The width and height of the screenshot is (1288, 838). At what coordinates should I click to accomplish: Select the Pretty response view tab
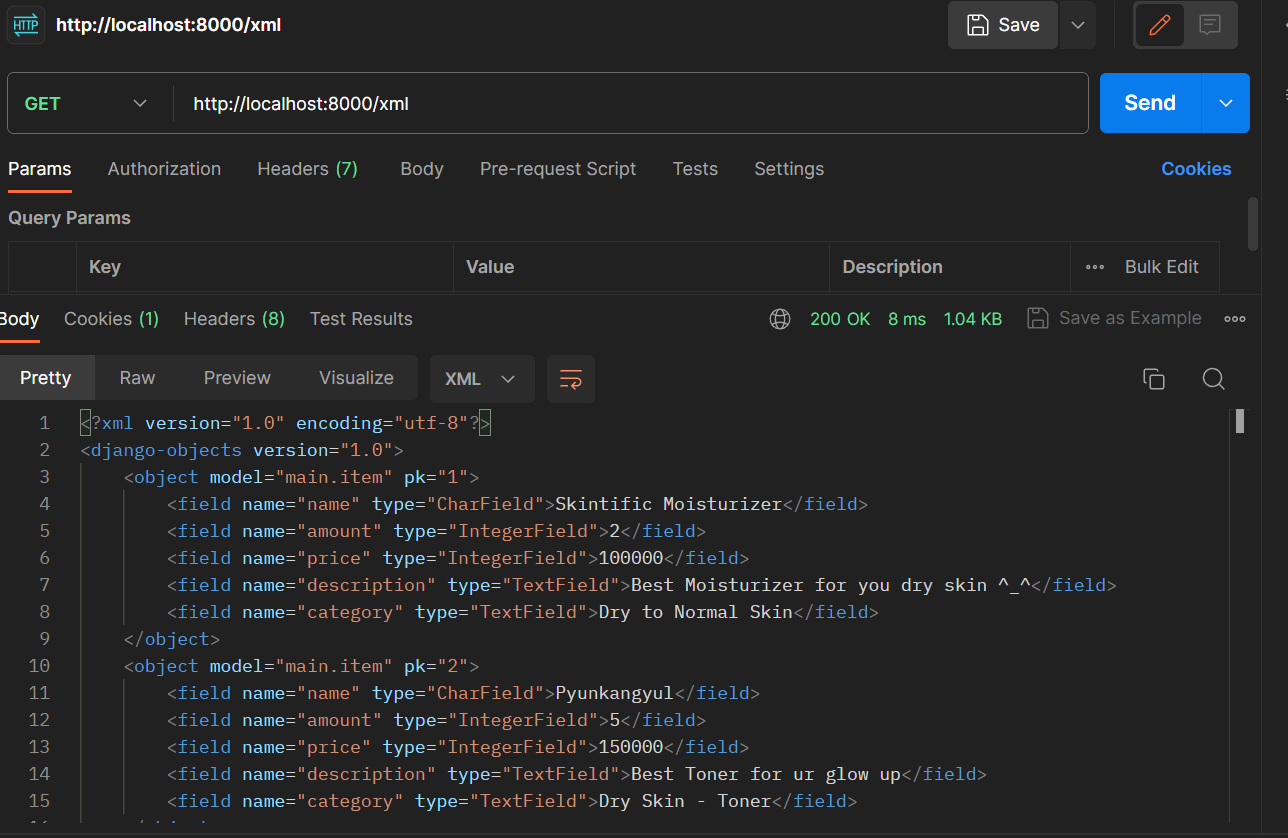click(47, 378)
